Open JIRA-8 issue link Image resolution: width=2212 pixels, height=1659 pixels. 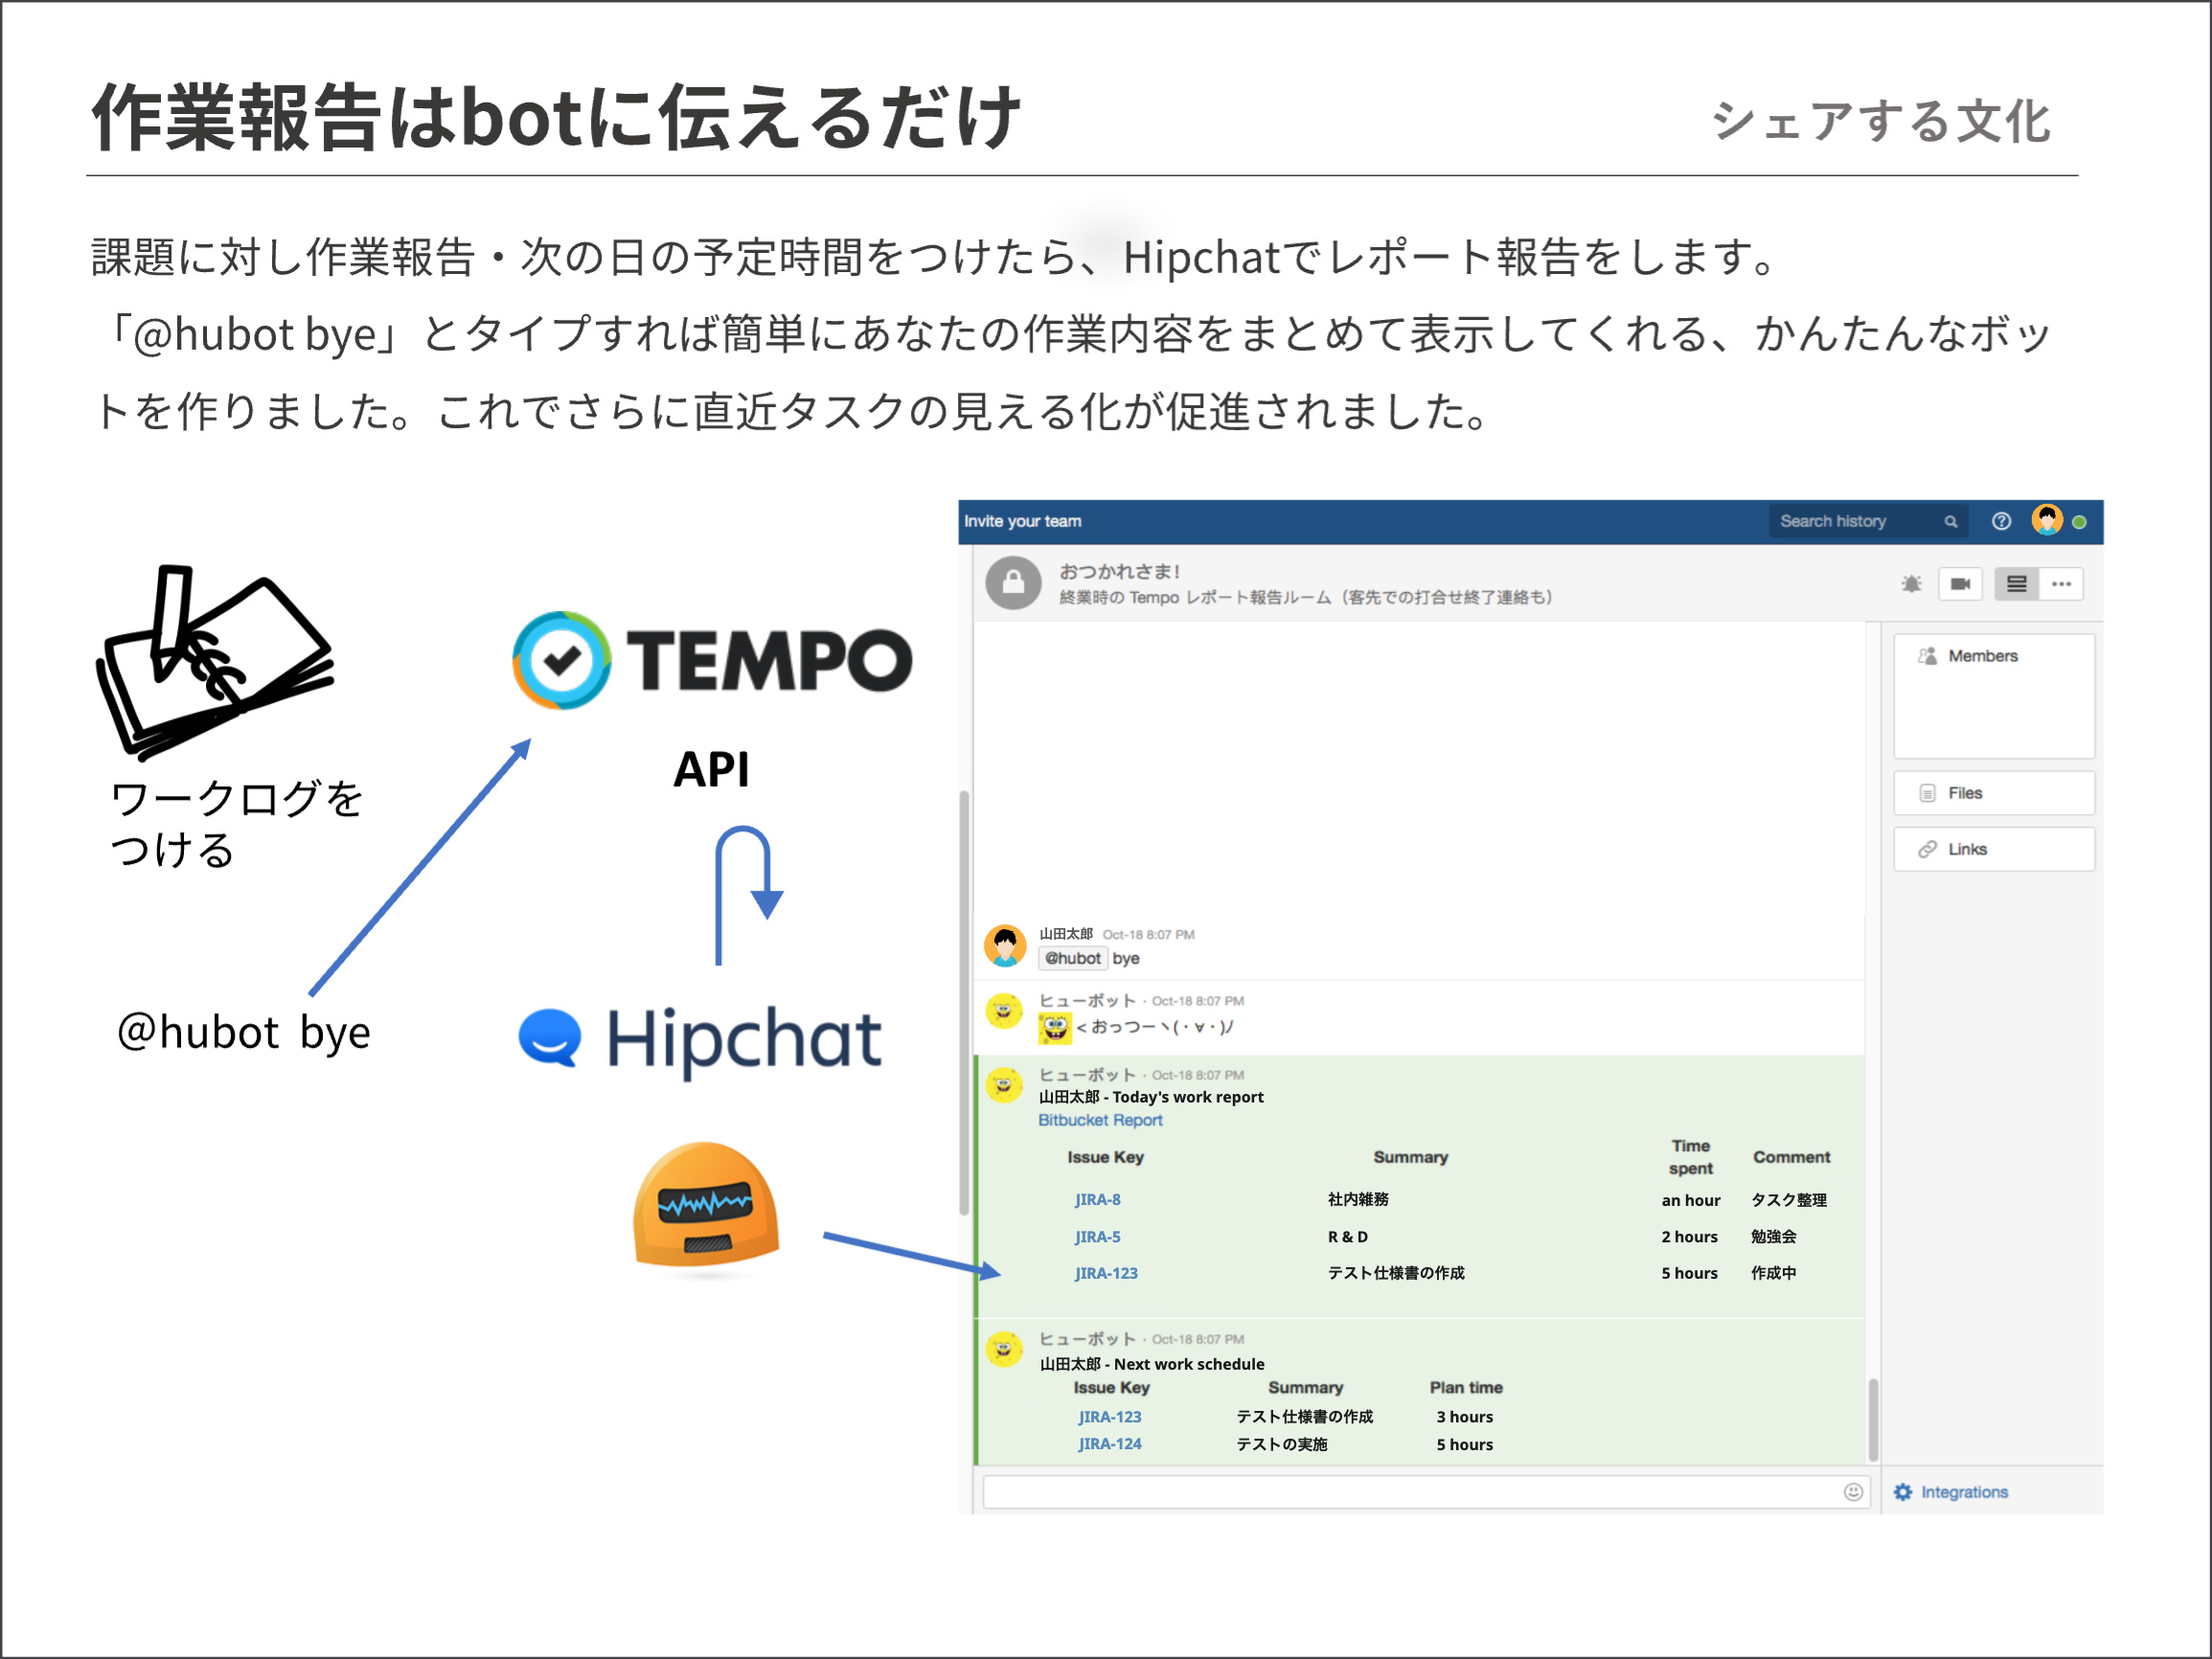(1097, 1200)
